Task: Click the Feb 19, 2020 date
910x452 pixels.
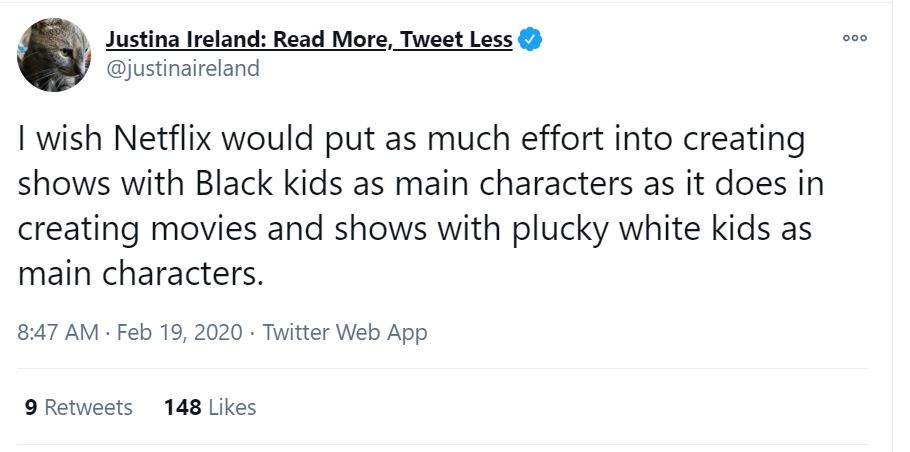Action: point(180,332)
